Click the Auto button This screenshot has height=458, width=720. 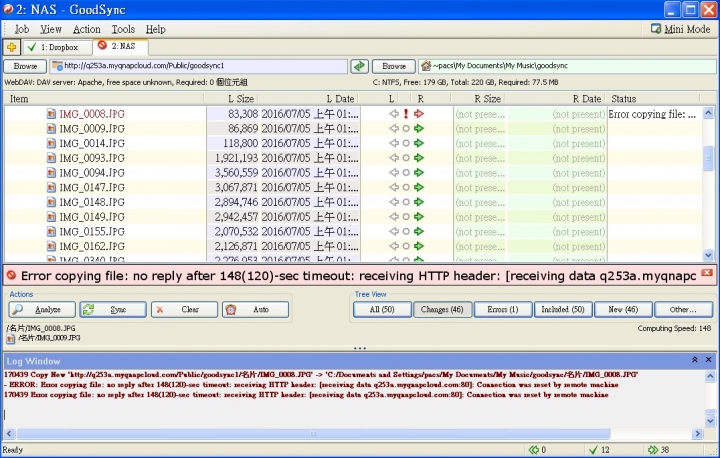(x=255, y=310)
